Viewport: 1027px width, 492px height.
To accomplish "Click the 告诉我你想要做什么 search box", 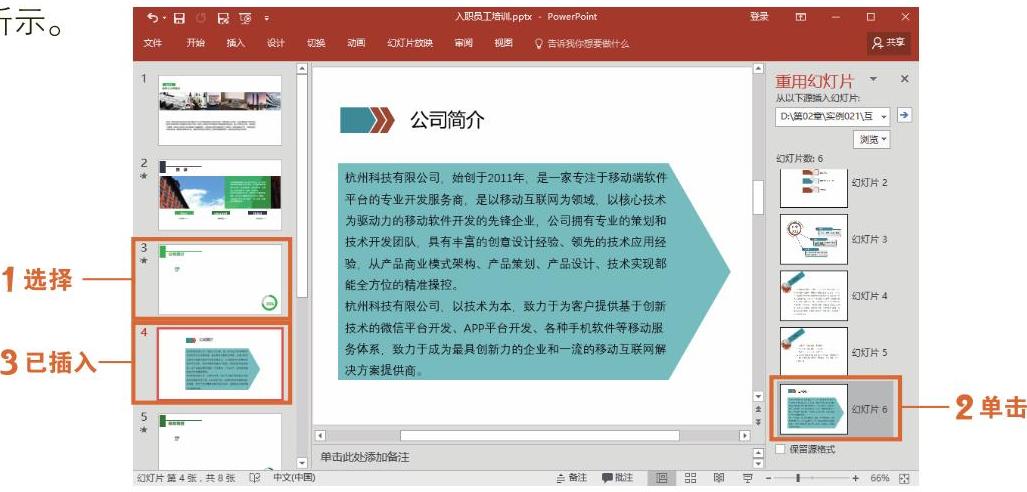I will pyautogui.click(x=582, y=43).
